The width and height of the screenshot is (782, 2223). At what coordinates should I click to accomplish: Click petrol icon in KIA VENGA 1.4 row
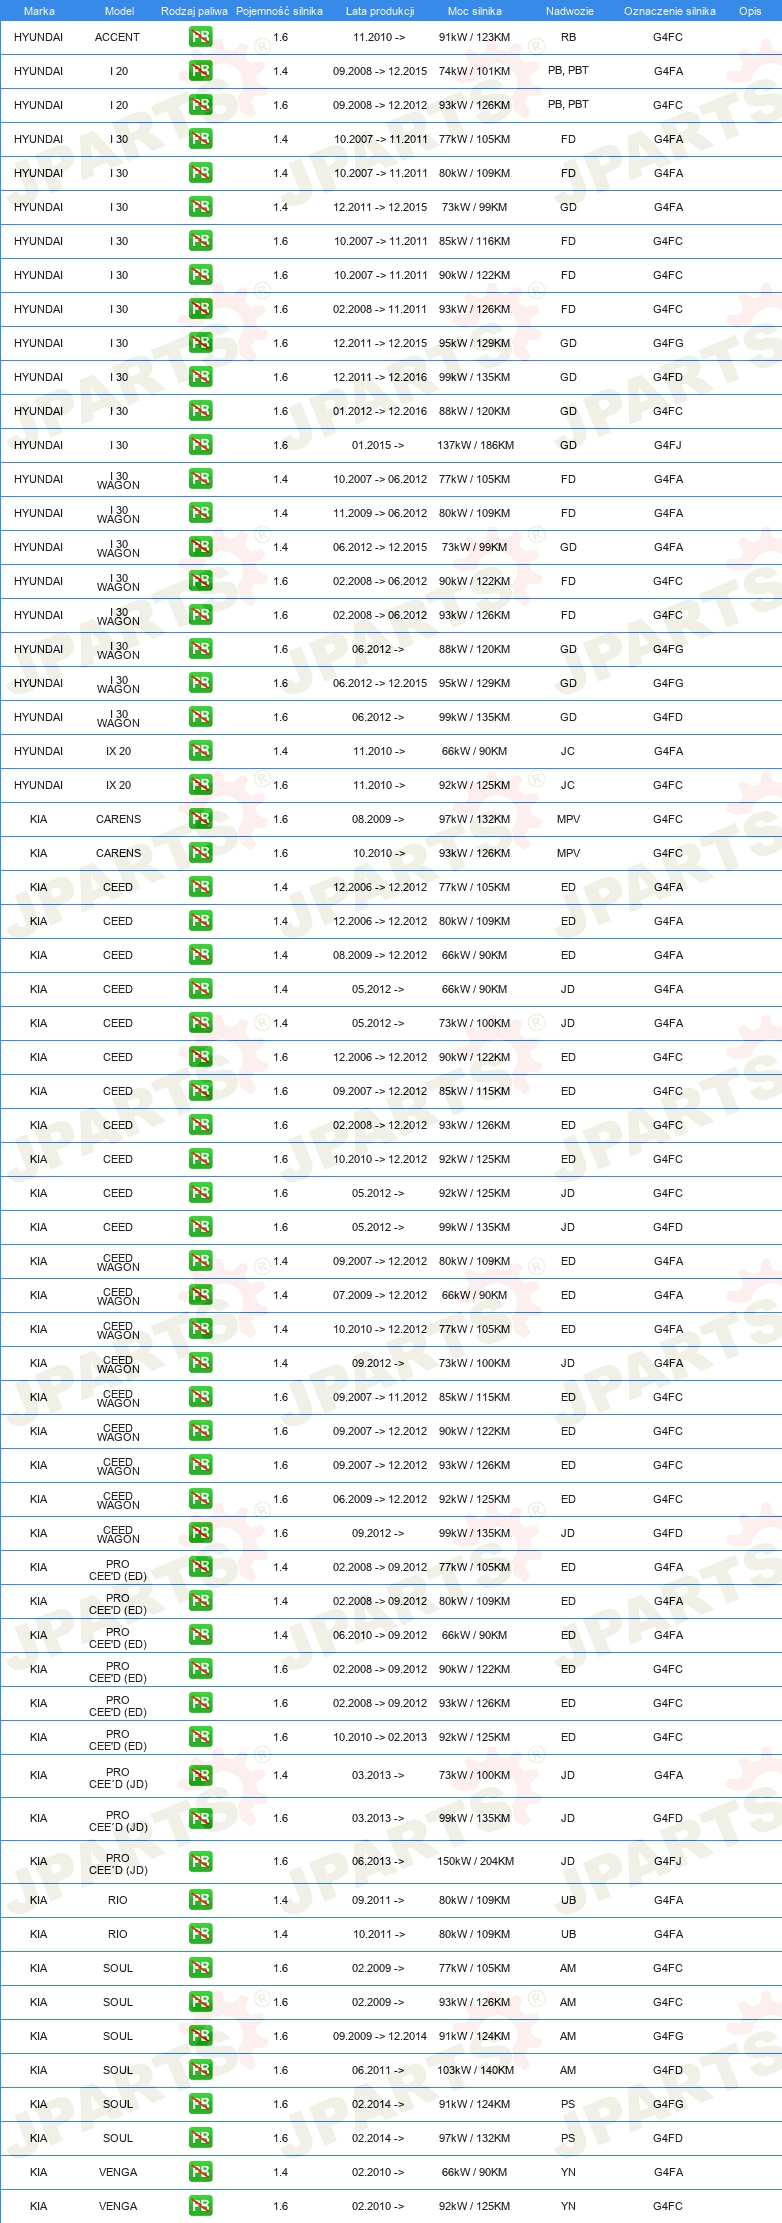(200, 2172)
